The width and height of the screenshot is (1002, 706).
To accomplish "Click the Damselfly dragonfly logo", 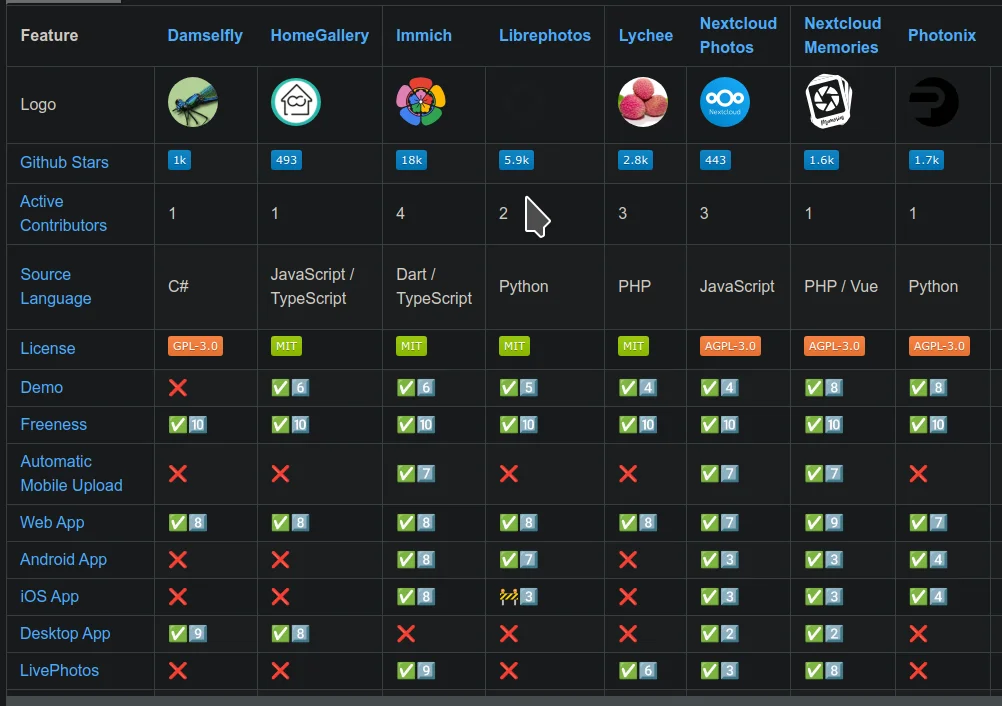I will coord(193,102).
